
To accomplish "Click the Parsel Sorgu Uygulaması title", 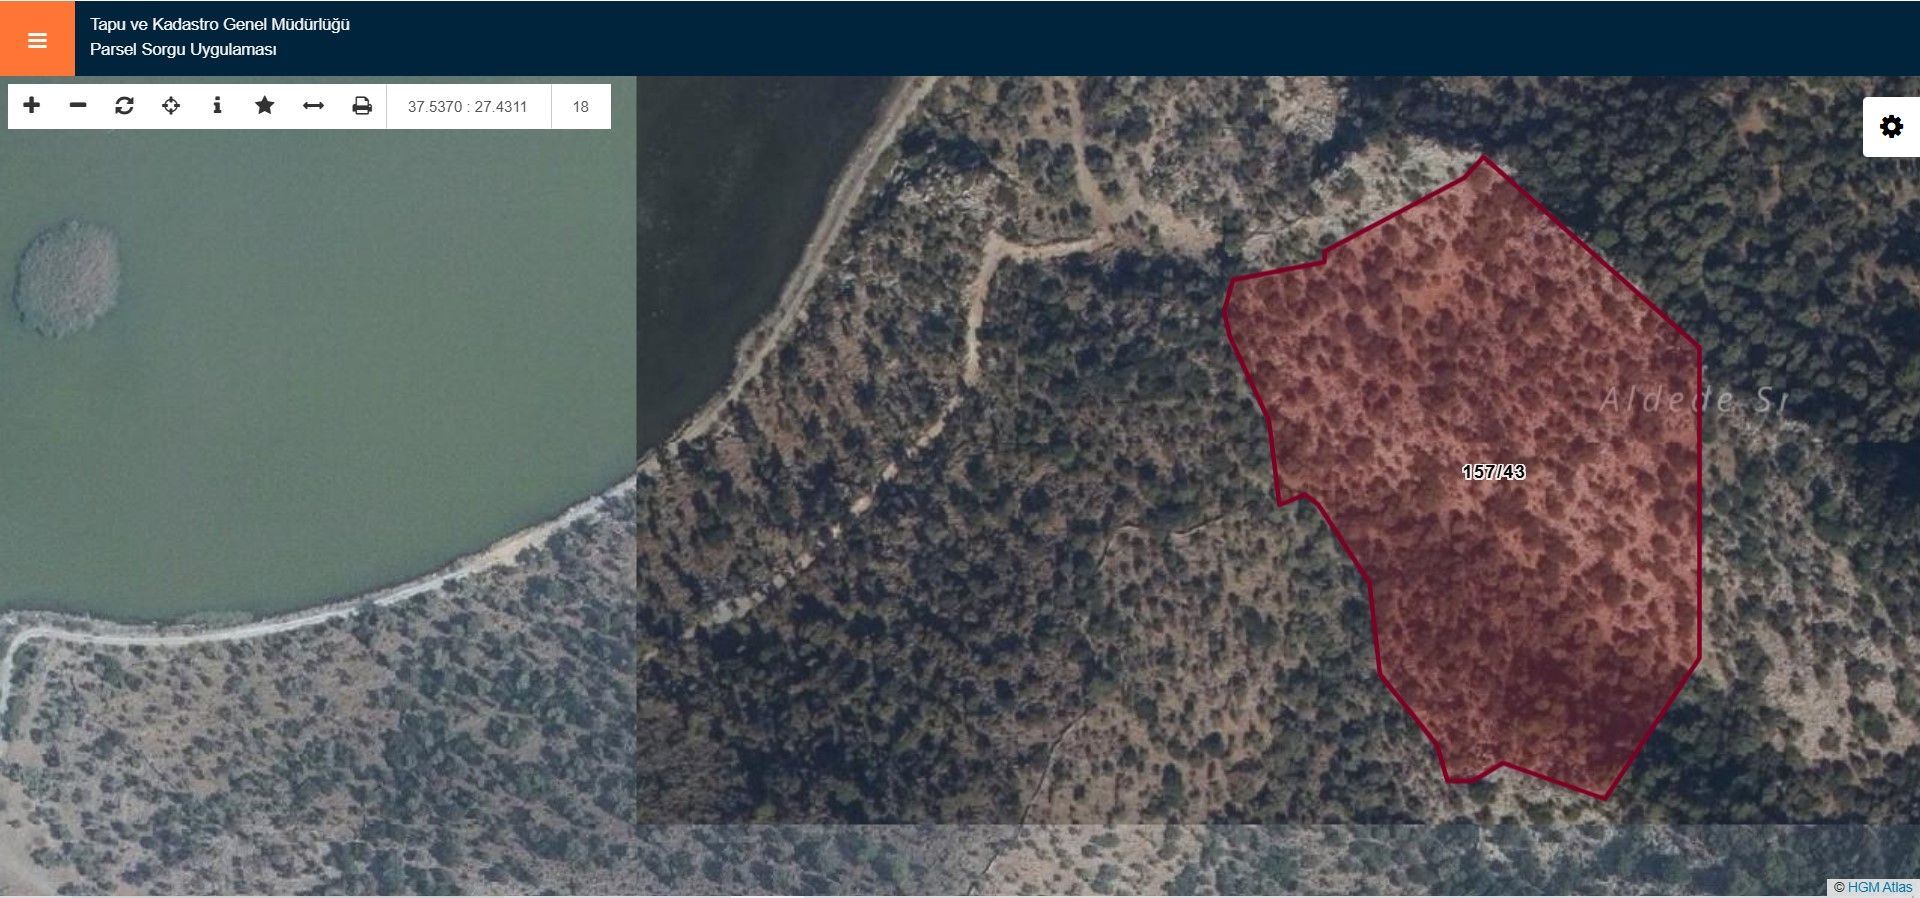I will (x=183, y=49).
